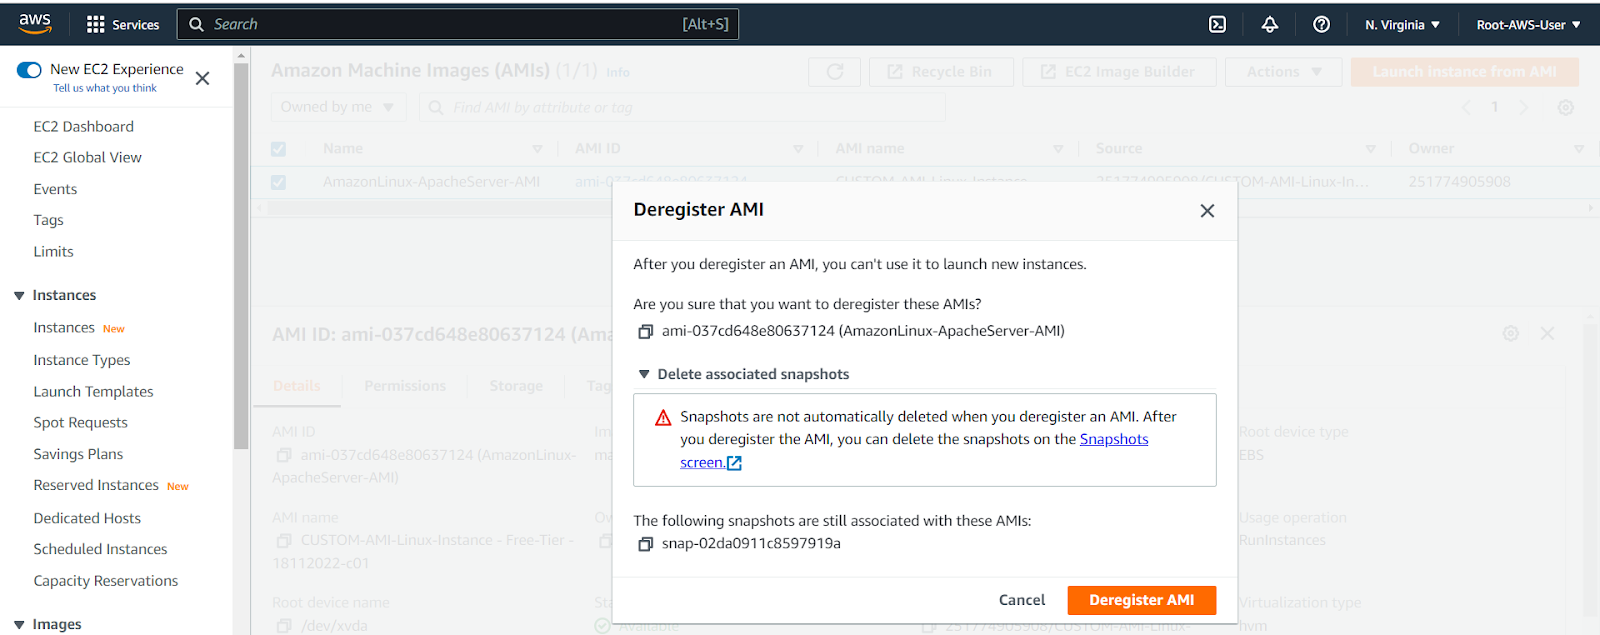Click the warning triangle icon in the snapshots notice

pyautogui.click(x=663, y=418)
